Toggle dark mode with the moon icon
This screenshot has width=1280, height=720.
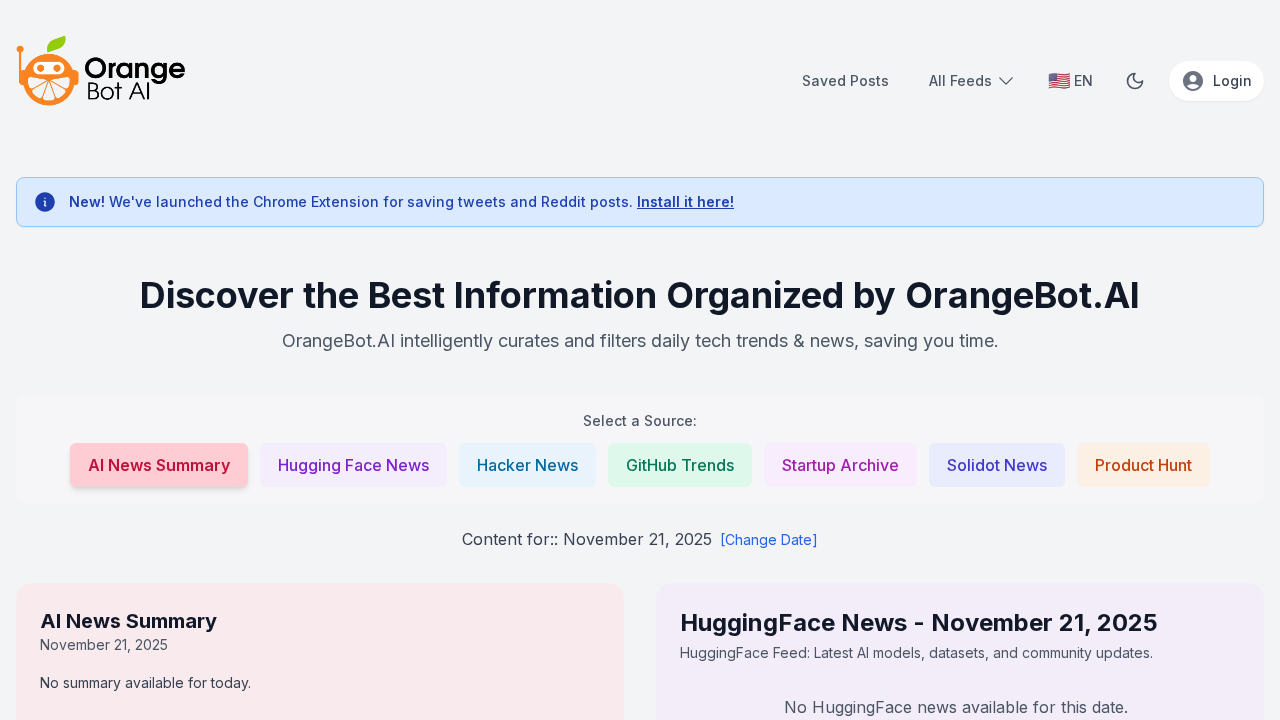point(1133,80)
